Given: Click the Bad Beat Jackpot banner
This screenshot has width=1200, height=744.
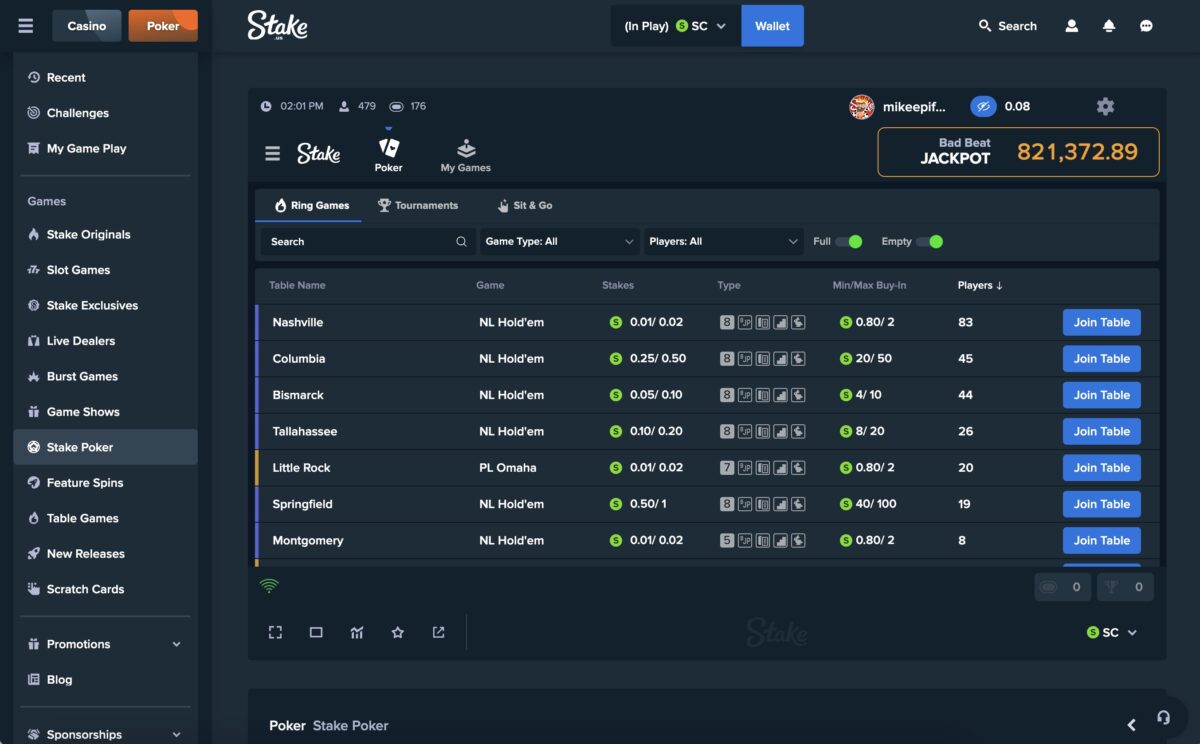Looking at the screenshot, I should click(1018, 152).
